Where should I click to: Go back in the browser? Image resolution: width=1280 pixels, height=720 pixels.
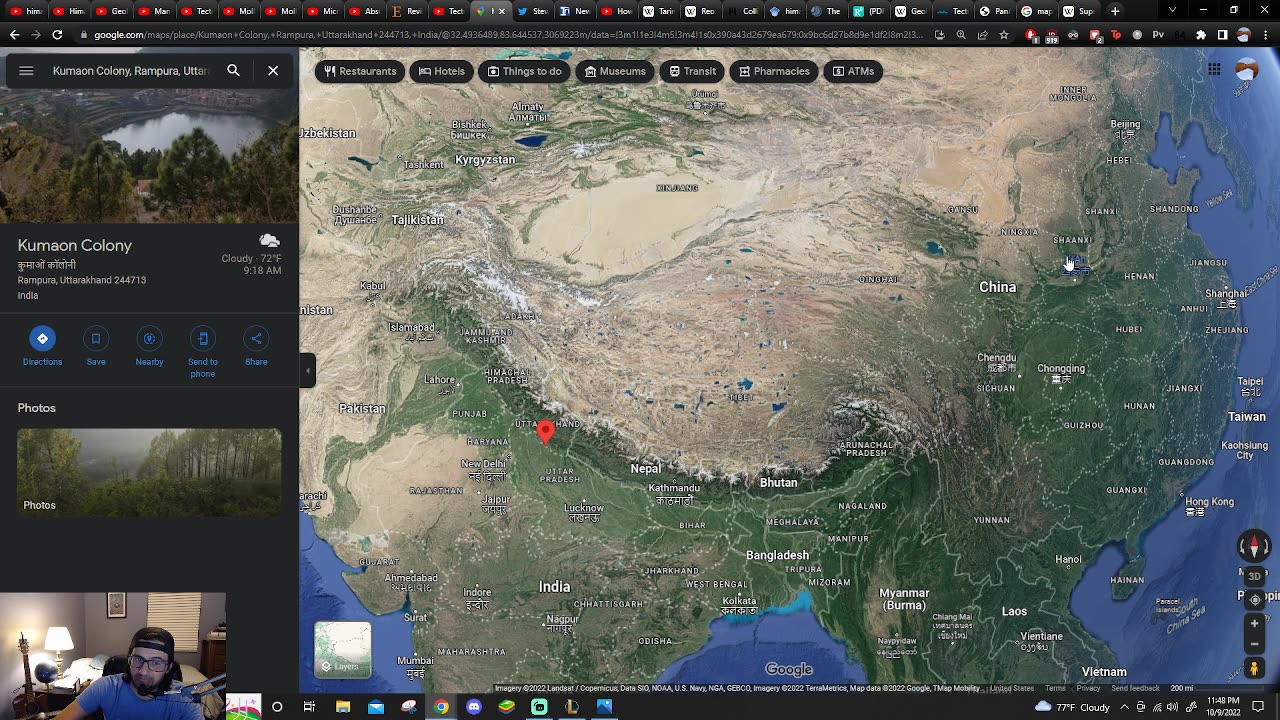(14, 35)
